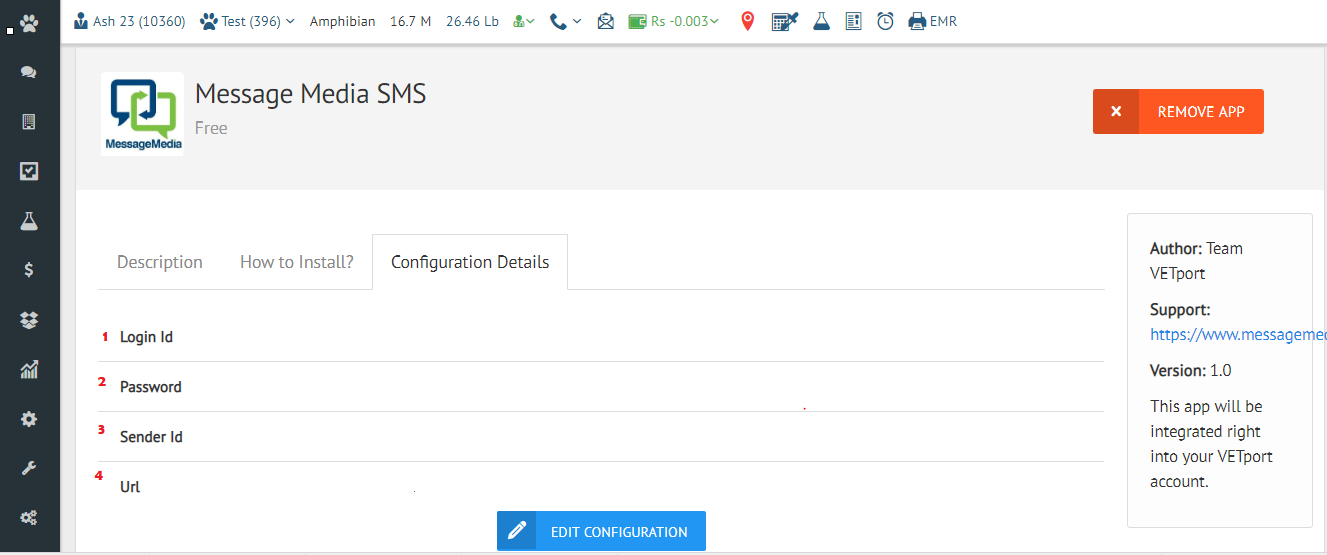This screenshot has height=555, width=1327.
Task: Click the Url field label
Action: pyautogui.click(x=130, y=487)
